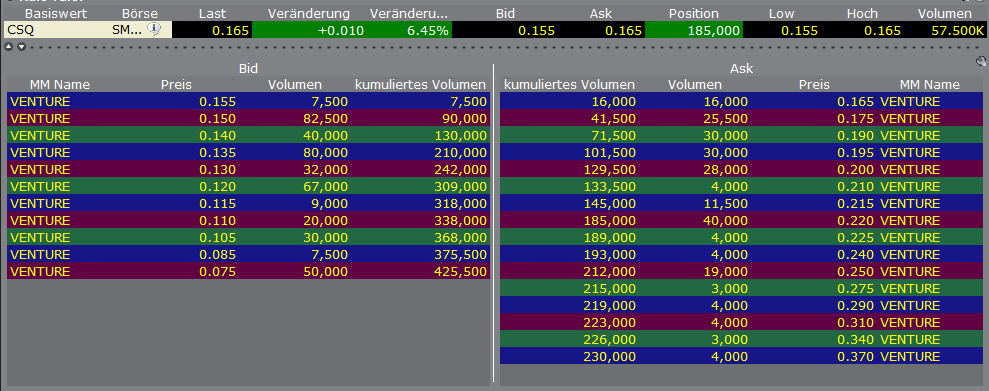Click the ask row priced 0.165
This screenshot has height=391, width=989.
[741, 102]
